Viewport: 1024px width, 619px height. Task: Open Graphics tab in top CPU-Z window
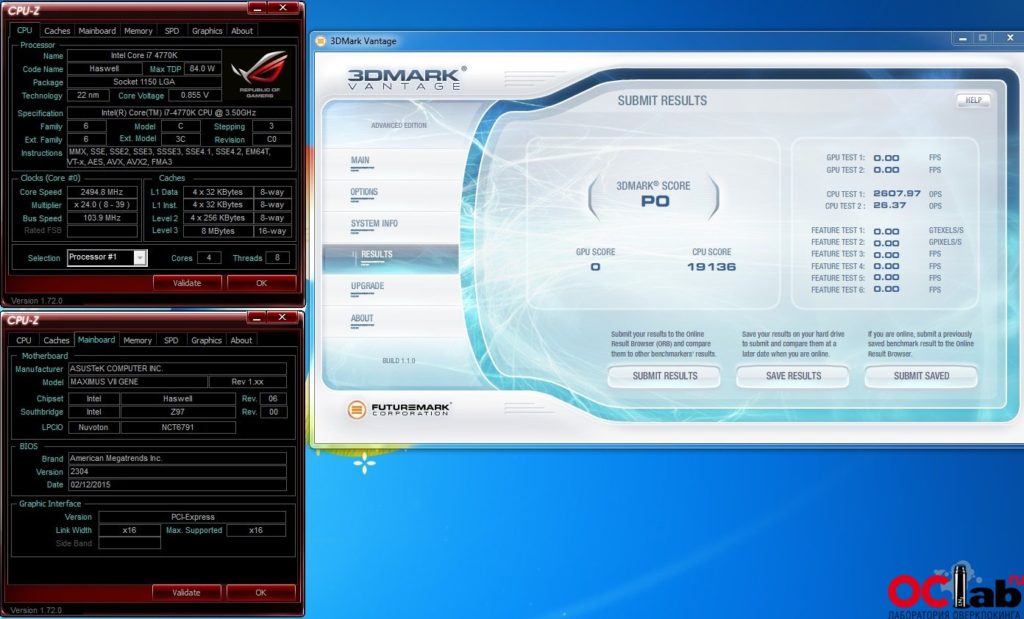(x=207, y=31)
